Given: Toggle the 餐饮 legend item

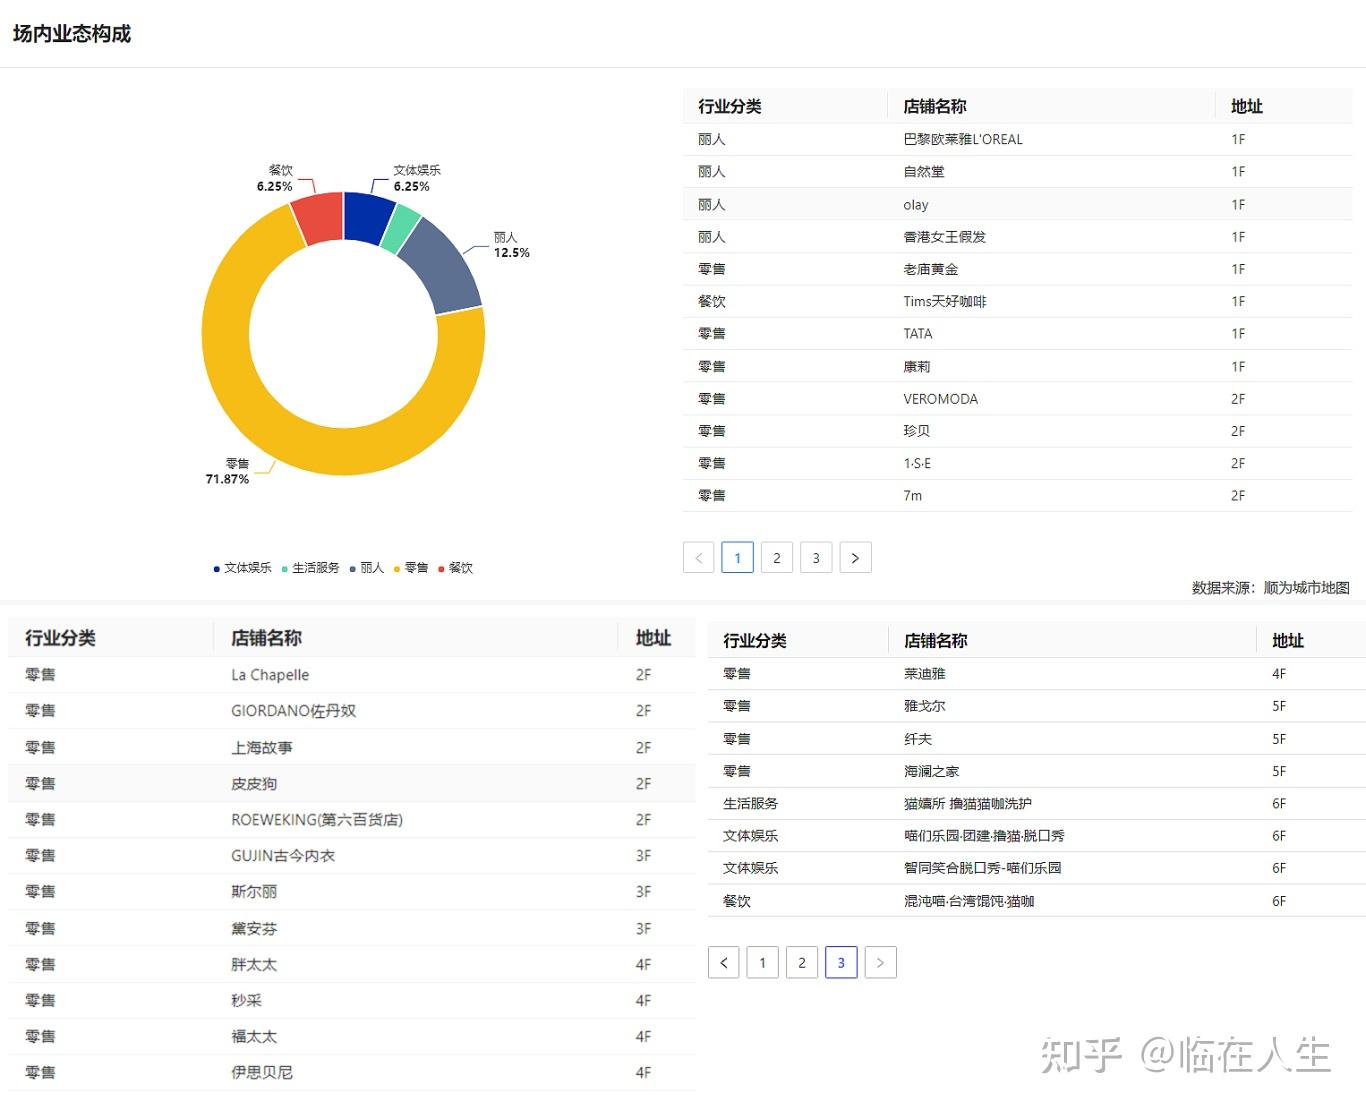Looking at the screenshot, I should click(x=455, y=568).
